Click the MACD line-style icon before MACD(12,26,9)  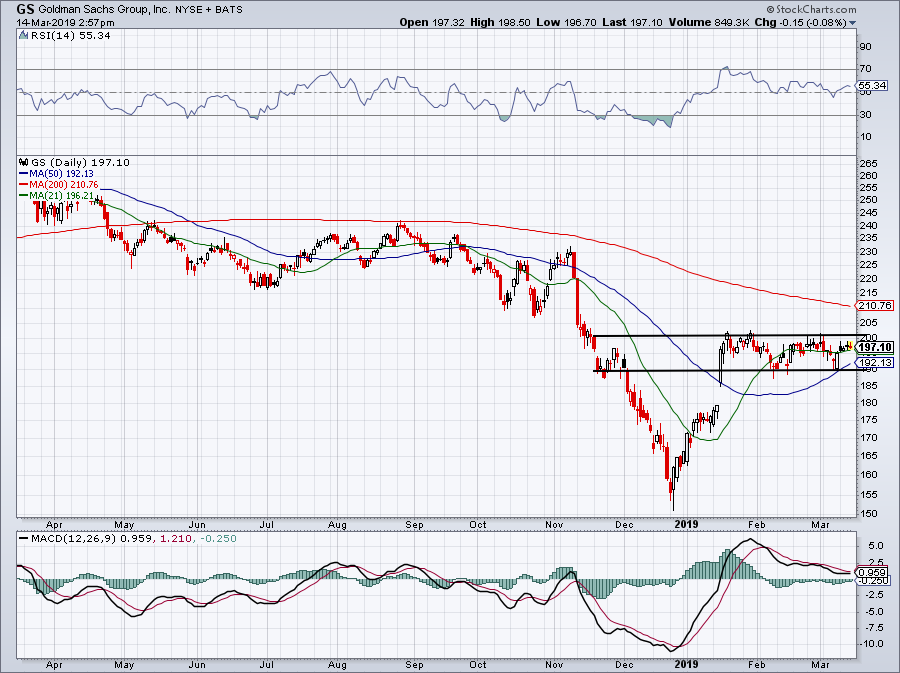click(23, 539)
